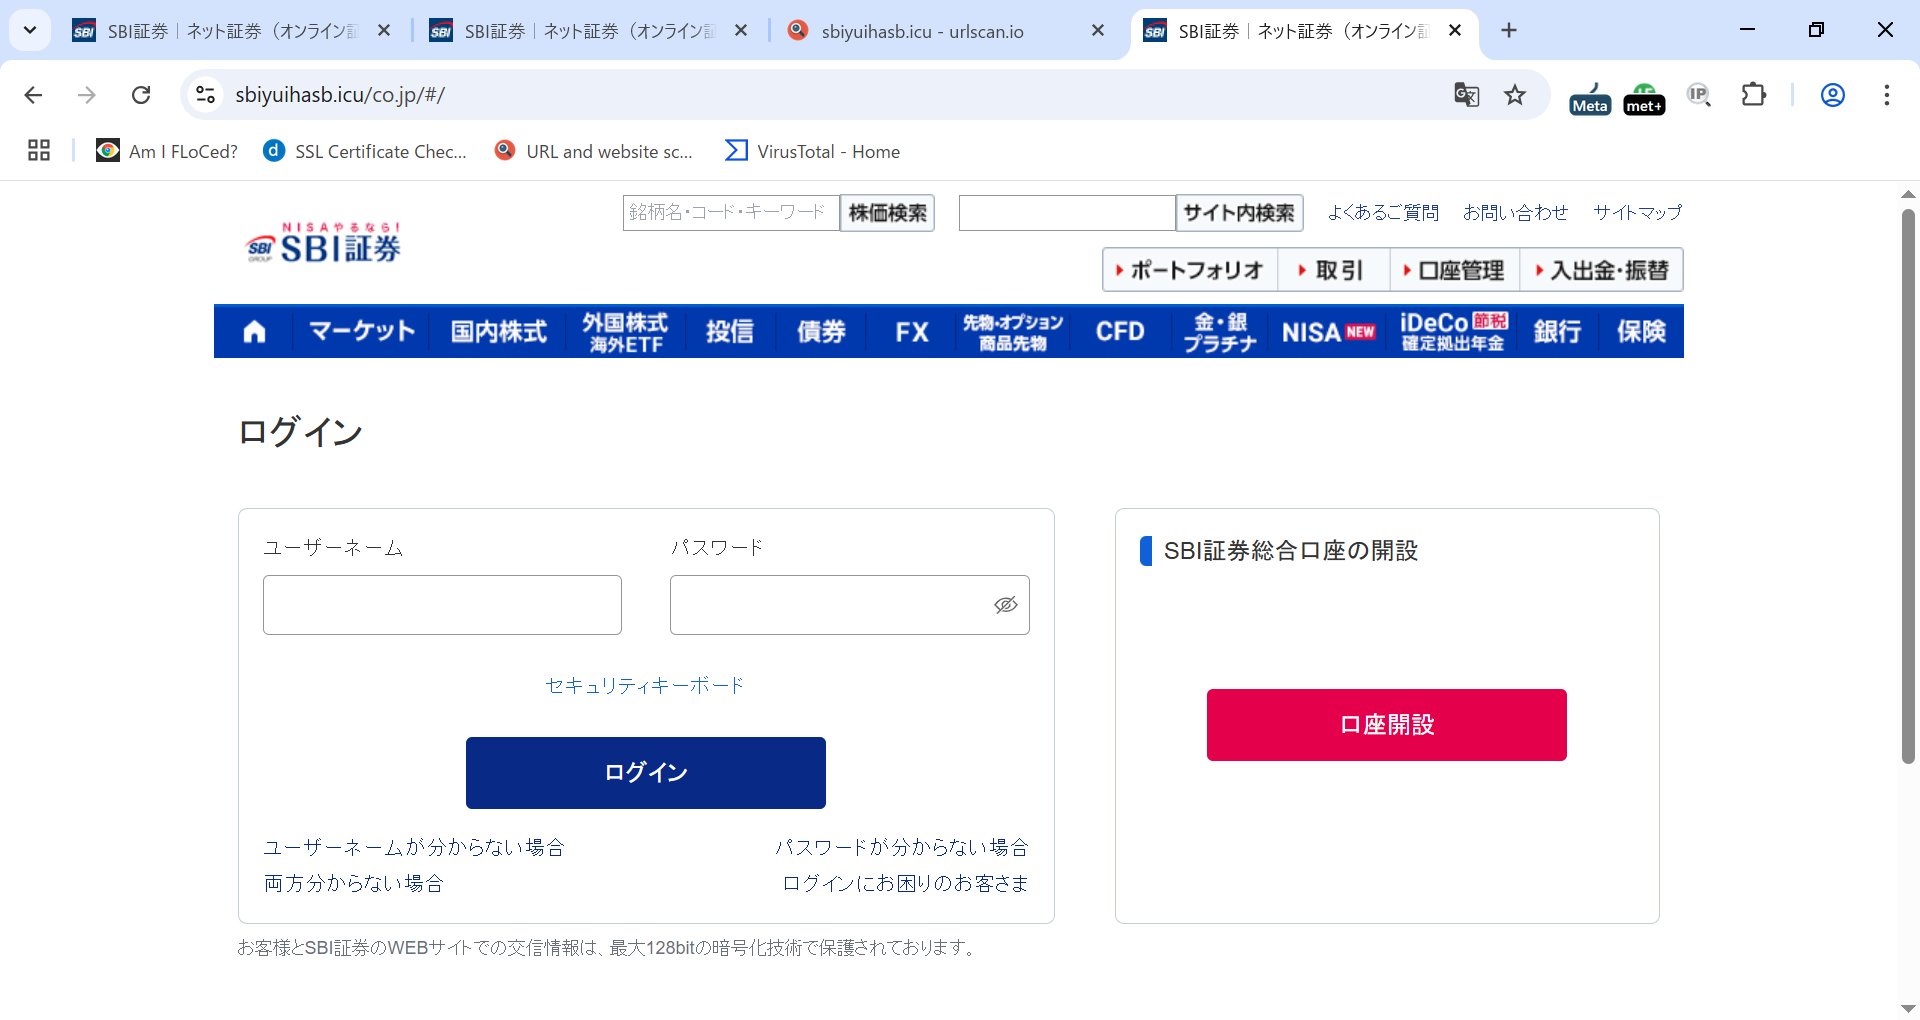This screenshot has width=1920, height=1020.
Task: Go back with browser back arrow
Action: pyautogui.click(x=33, y=95)
